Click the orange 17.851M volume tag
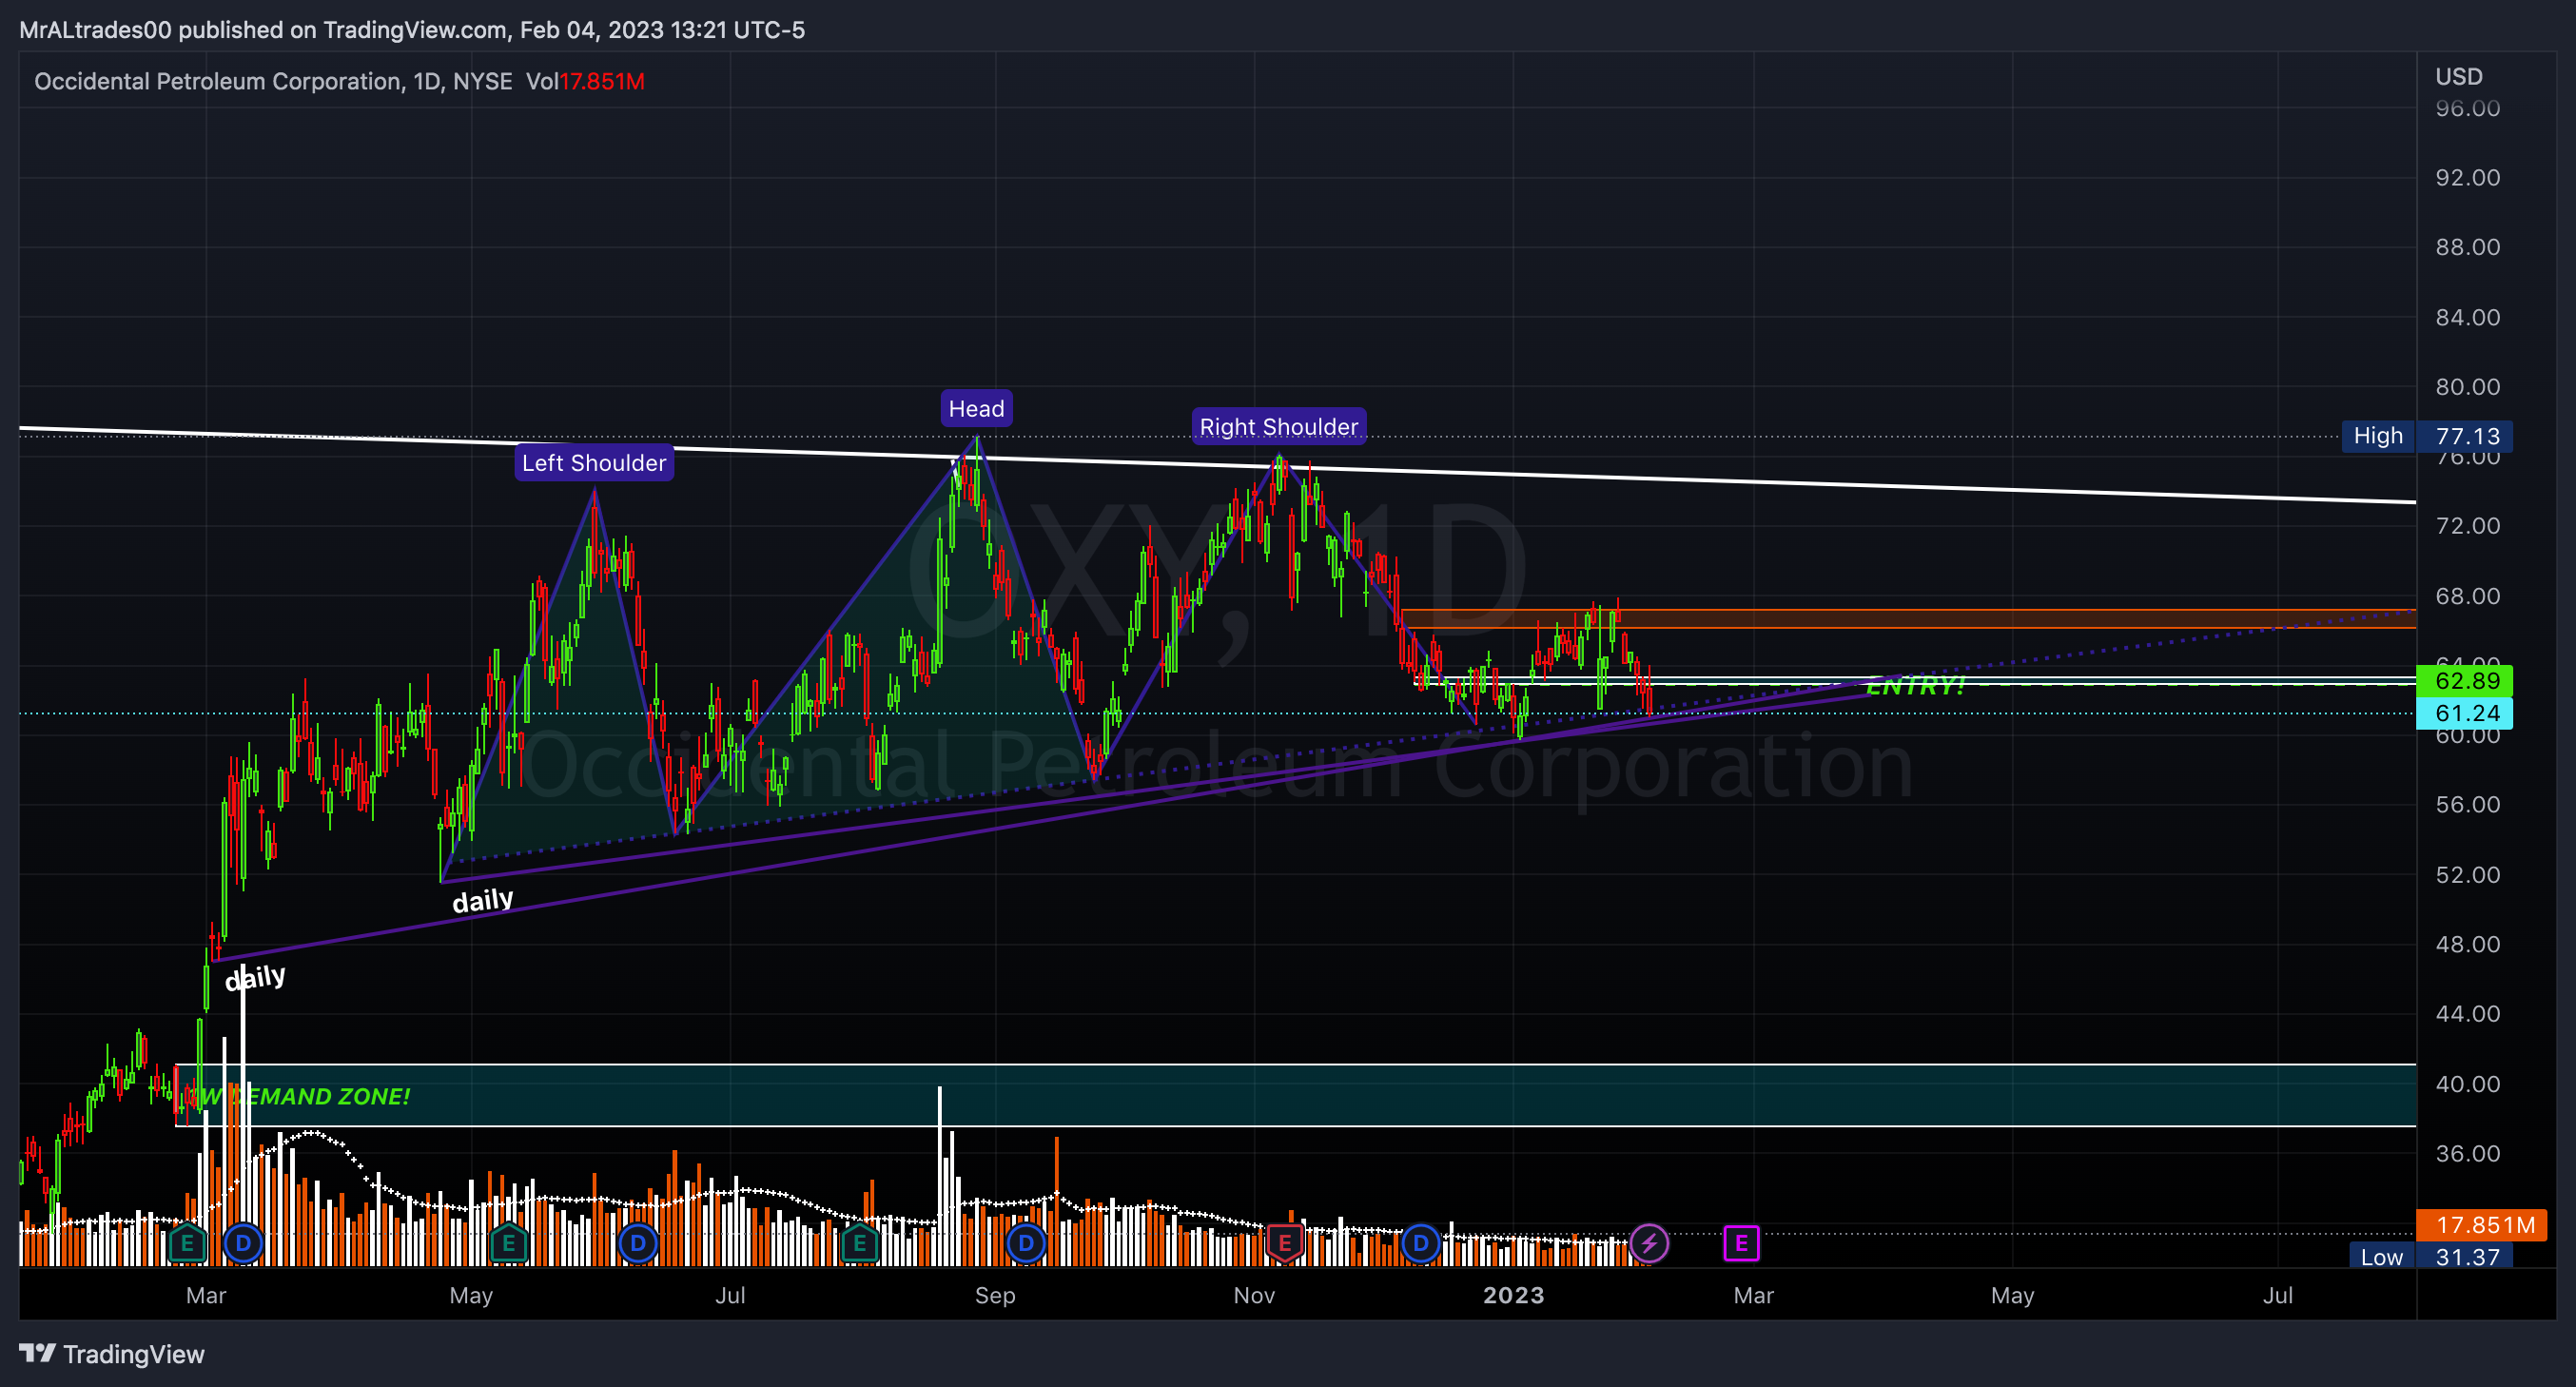 2481,1225
